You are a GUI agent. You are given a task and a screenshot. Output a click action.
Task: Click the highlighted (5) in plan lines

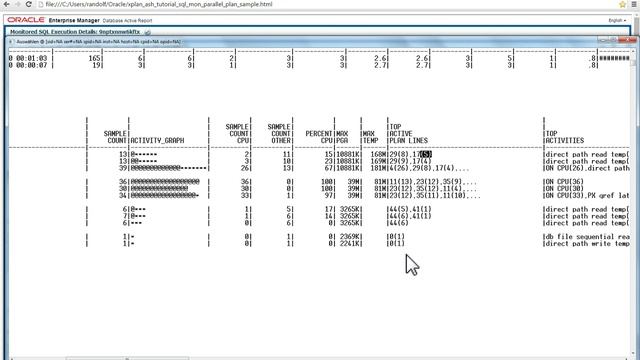click(x=426, y=154)
